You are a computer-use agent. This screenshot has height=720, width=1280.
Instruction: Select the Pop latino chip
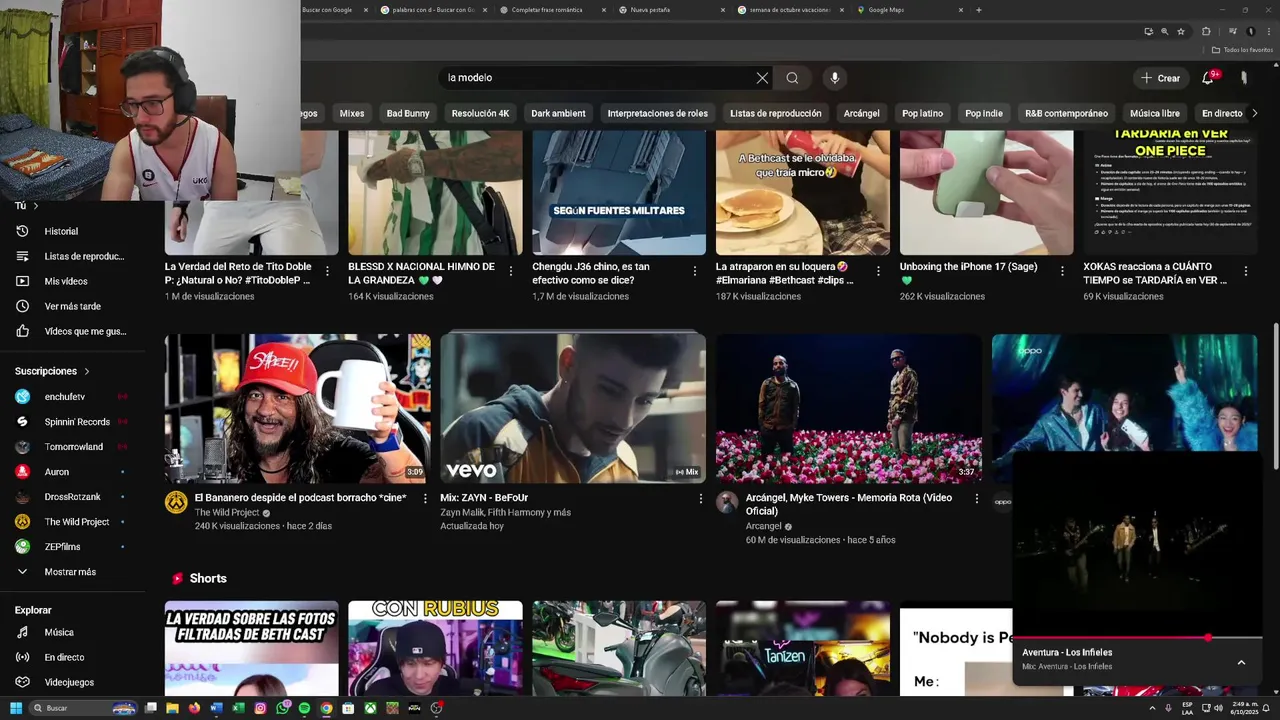pyautogui.click(x=922, y=113)
